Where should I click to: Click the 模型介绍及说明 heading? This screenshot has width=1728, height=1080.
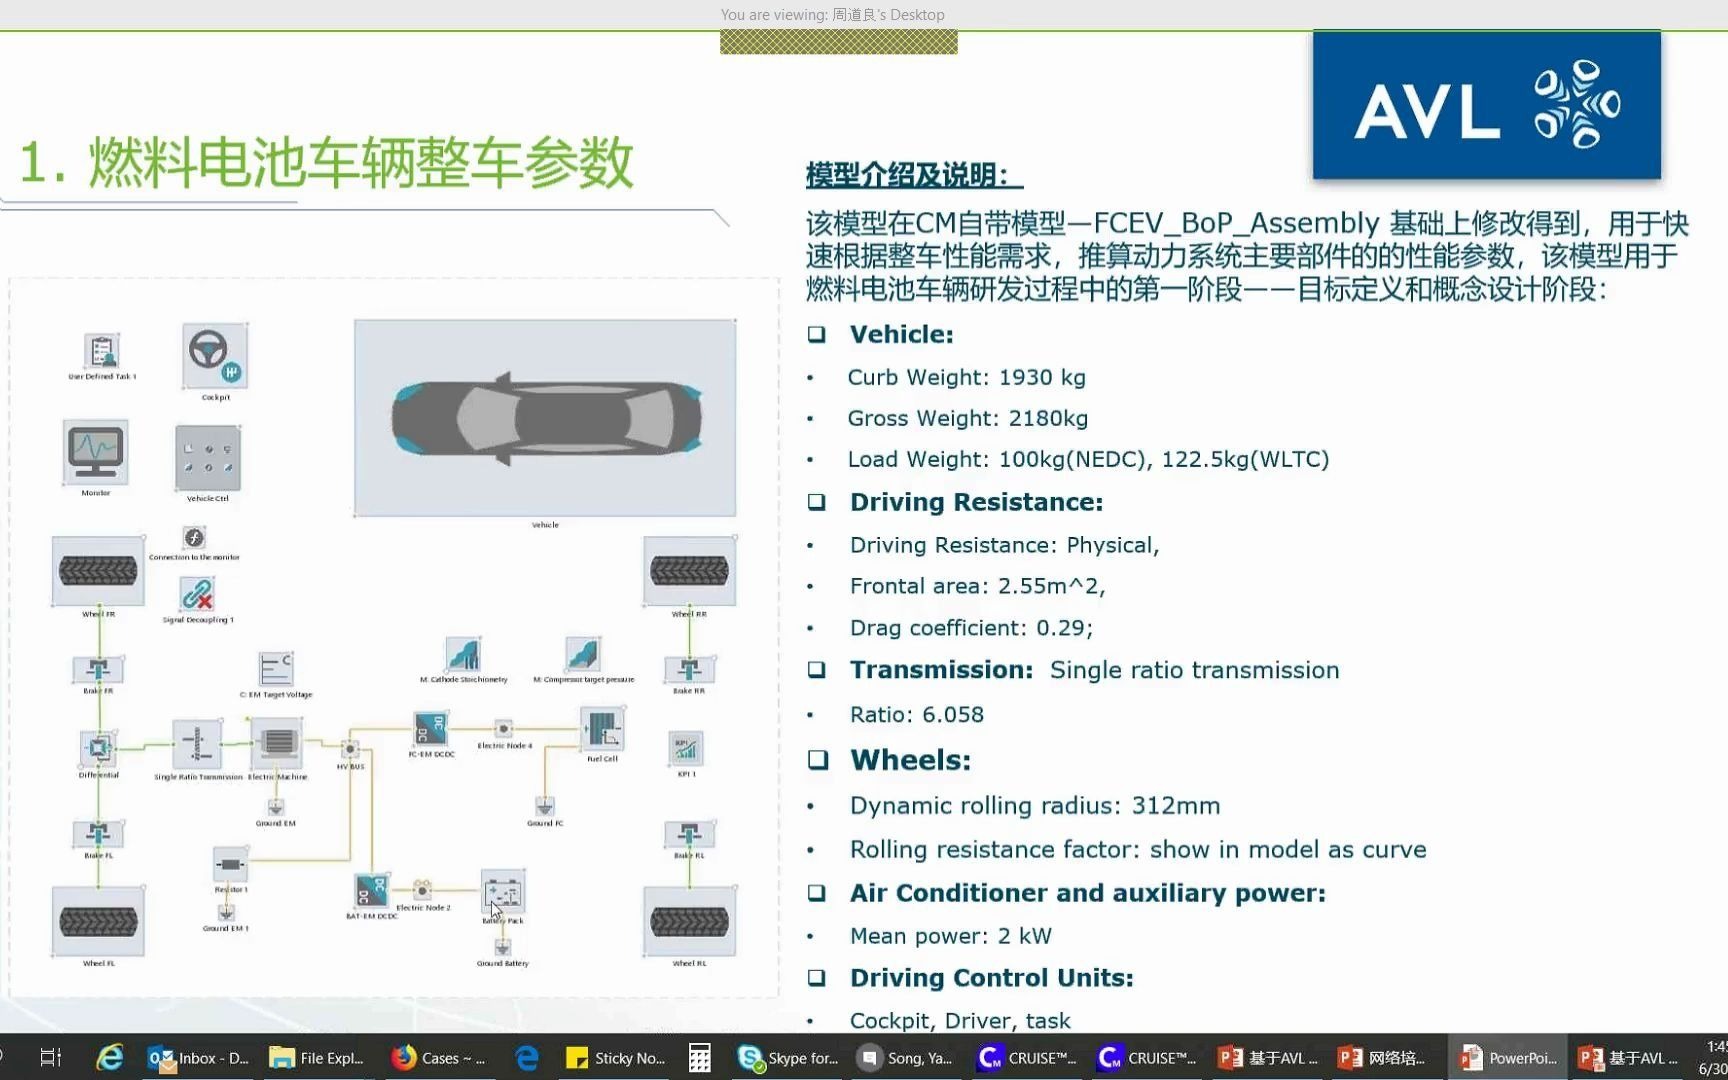tap(914, 175)
